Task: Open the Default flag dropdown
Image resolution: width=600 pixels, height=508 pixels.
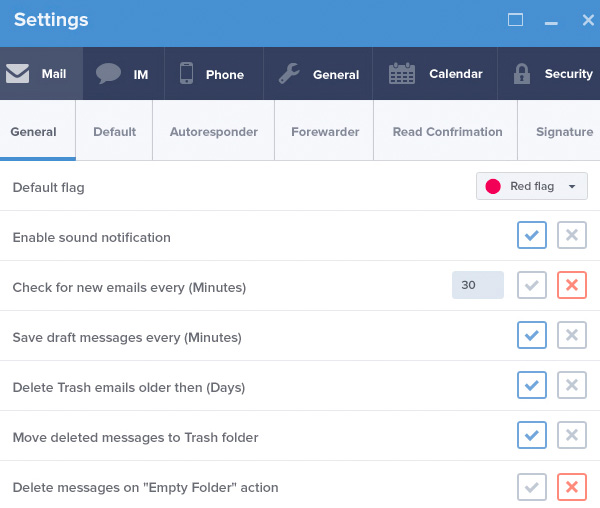Action: 531,186
